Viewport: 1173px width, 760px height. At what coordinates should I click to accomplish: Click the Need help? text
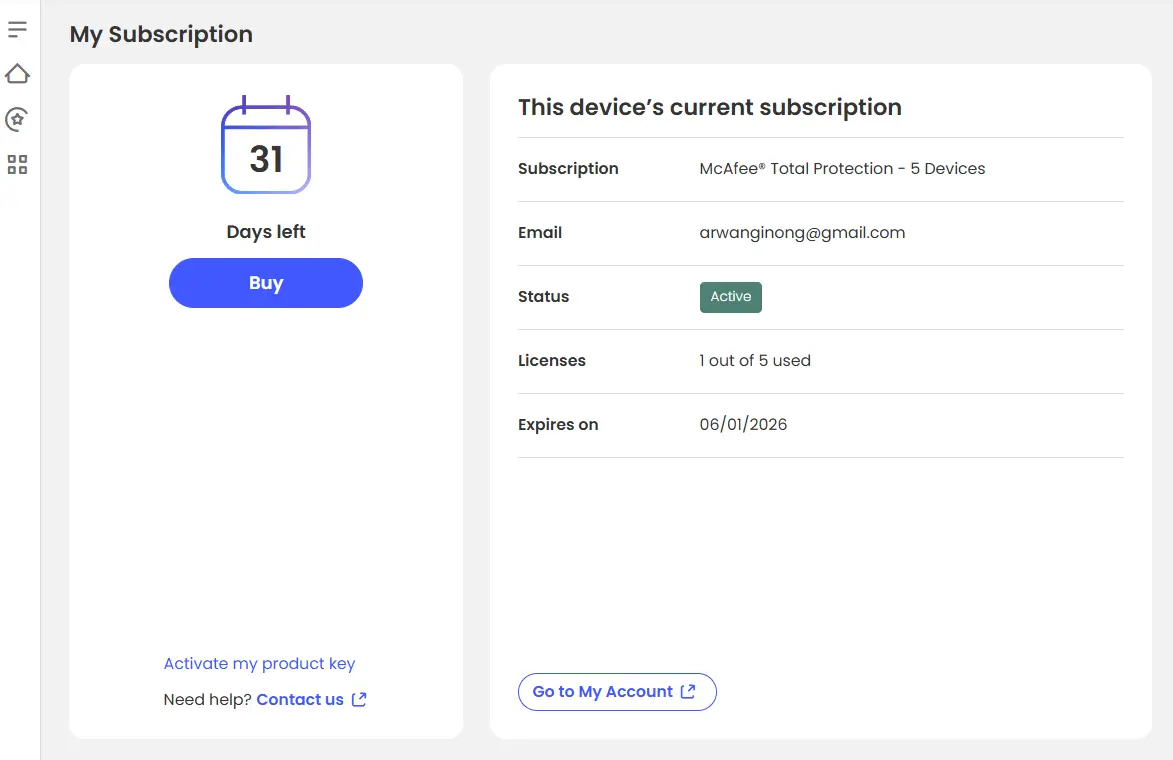pos(207,699)
